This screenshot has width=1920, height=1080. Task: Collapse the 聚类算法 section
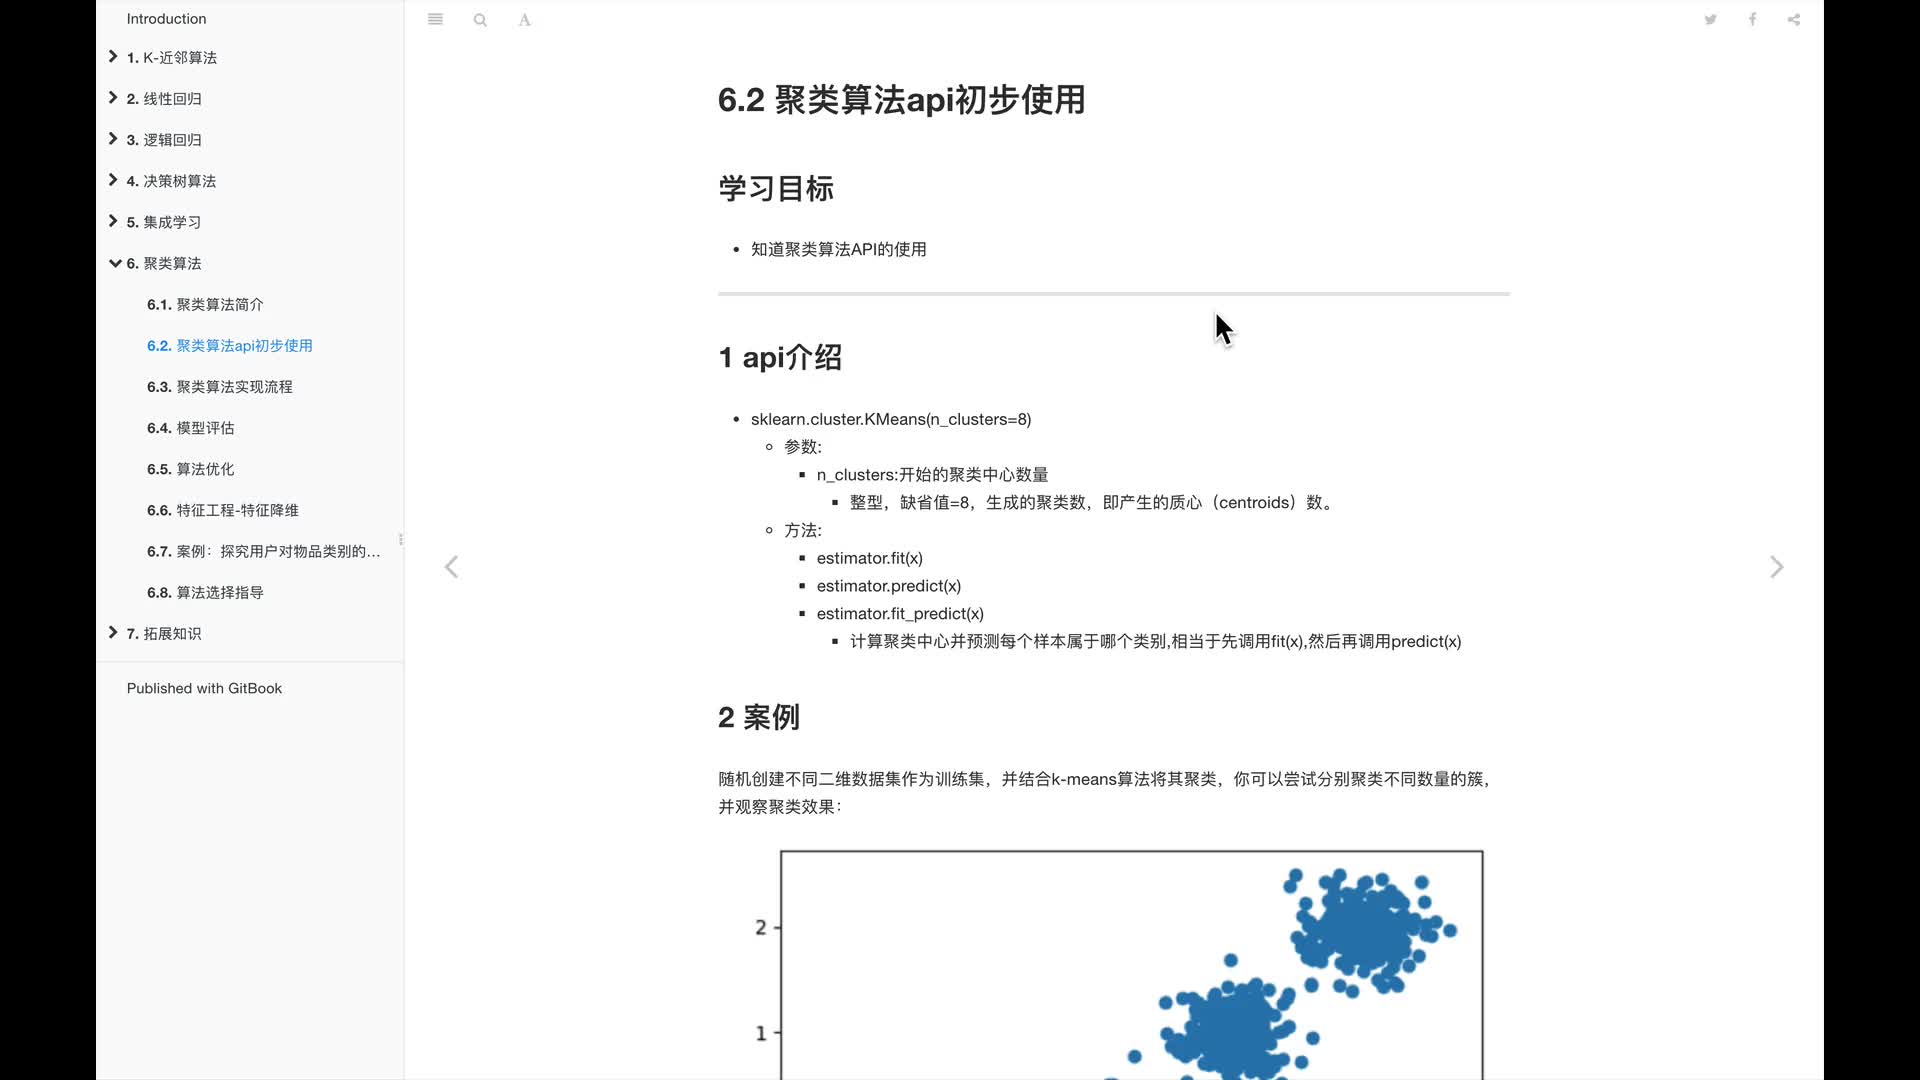point(115,262)
